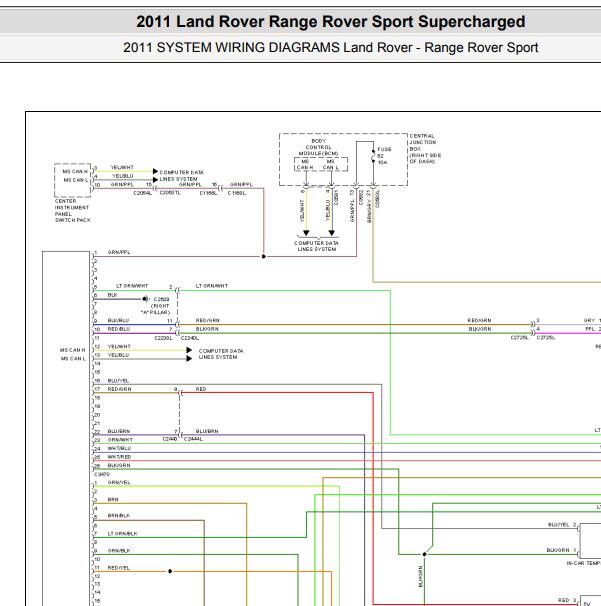Select connector label 'C1160L'
The image size is (601, 606).
click(x=237, y=193)
